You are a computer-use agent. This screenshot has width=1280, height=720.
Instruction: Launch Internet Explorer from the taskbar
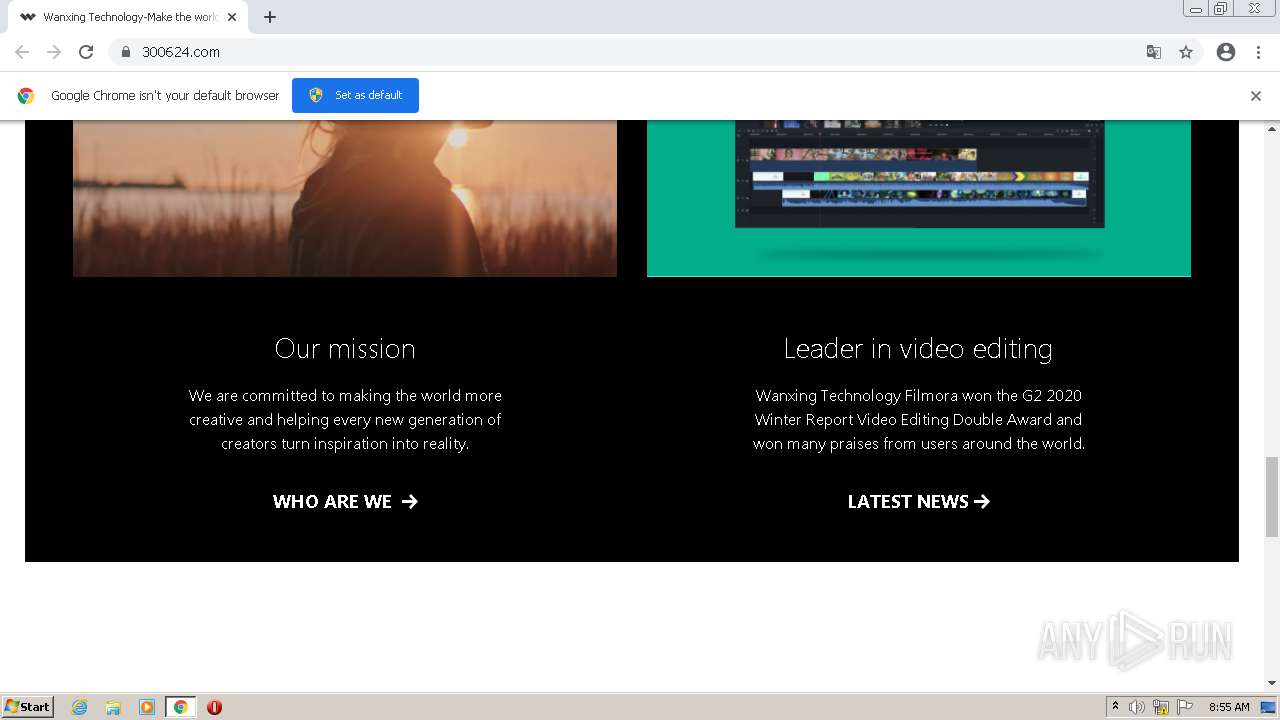click(x=80, y=707)
